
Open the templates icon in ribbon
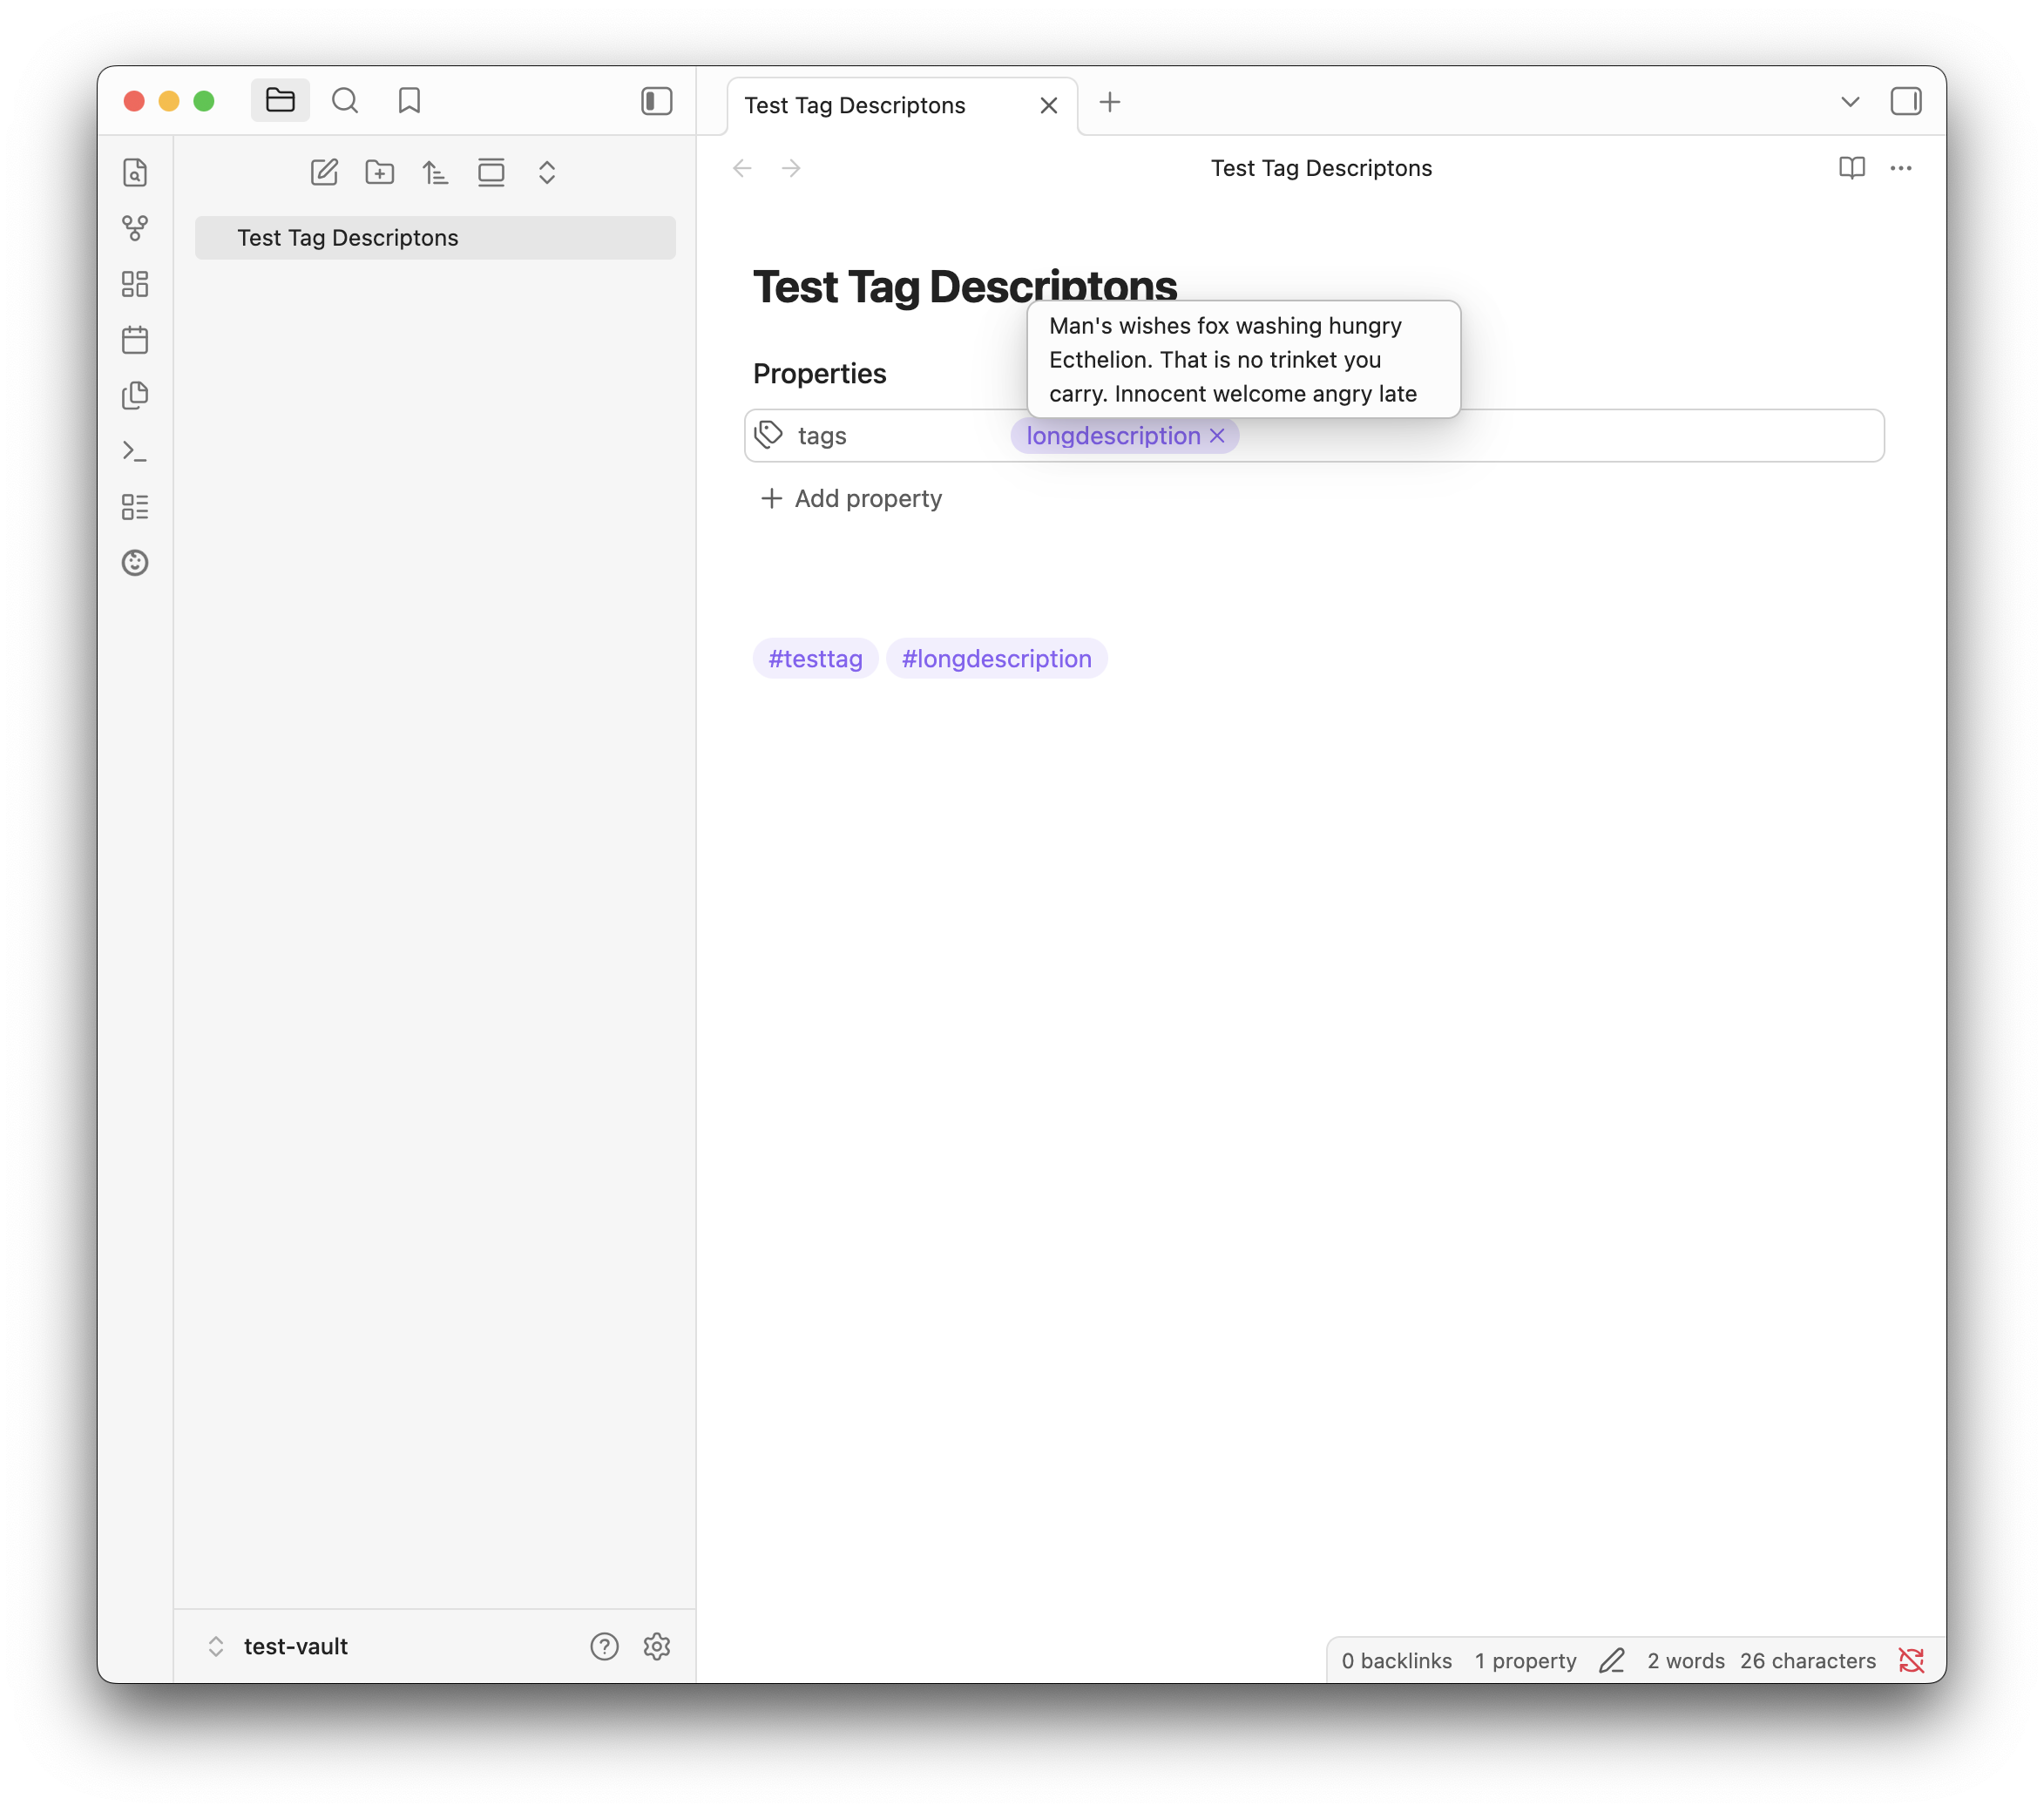point(135,396)
